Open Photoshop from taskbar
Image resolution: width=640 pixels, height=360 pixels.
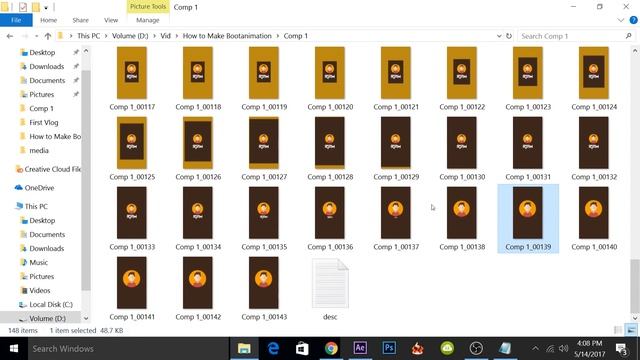click(x=389, y=349)
